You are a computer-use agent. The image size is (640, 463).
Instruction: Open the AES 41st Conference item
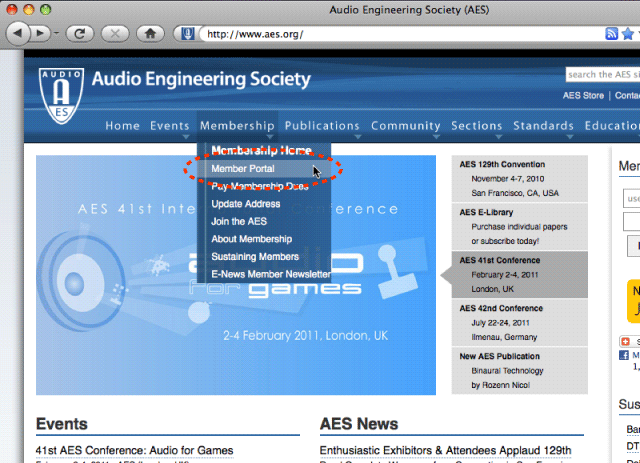(519, 274)
